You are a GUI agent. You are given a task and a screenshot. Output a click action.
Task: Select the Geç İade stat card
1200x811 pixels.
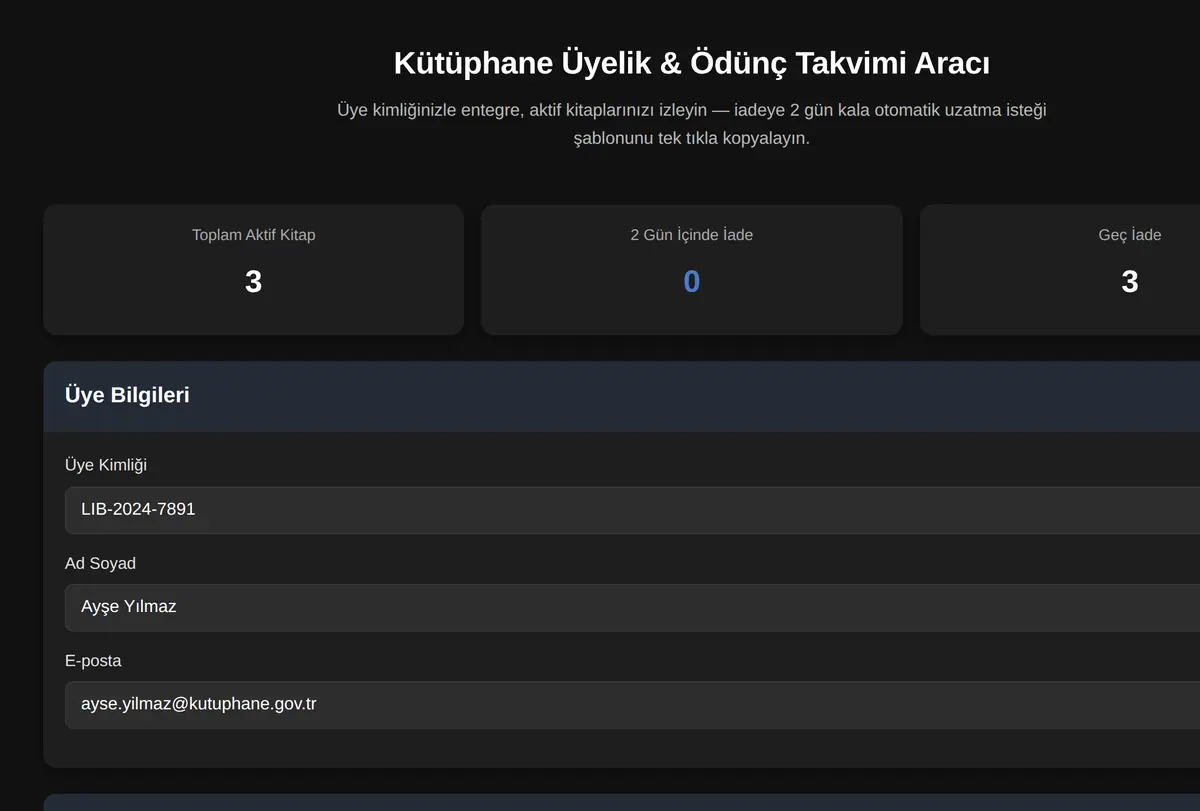tap(1060, 270)
